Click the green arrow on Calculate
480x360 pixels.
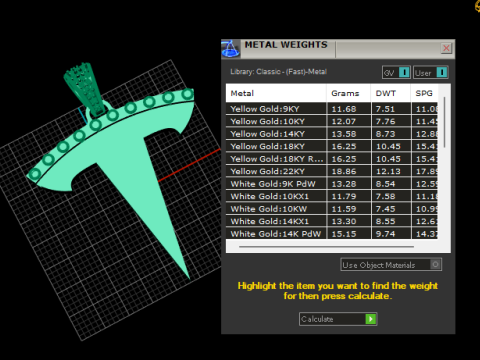(x=371, y=319)
